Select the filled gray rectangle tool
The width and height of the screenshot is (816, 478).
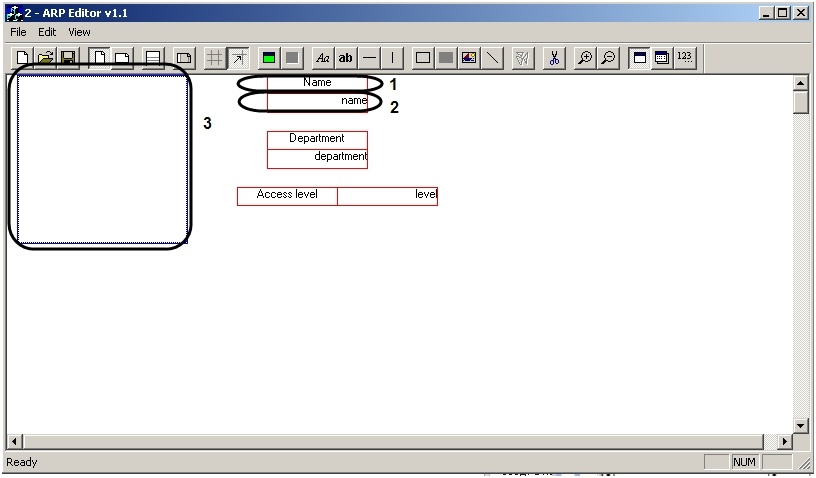(446, 58)
